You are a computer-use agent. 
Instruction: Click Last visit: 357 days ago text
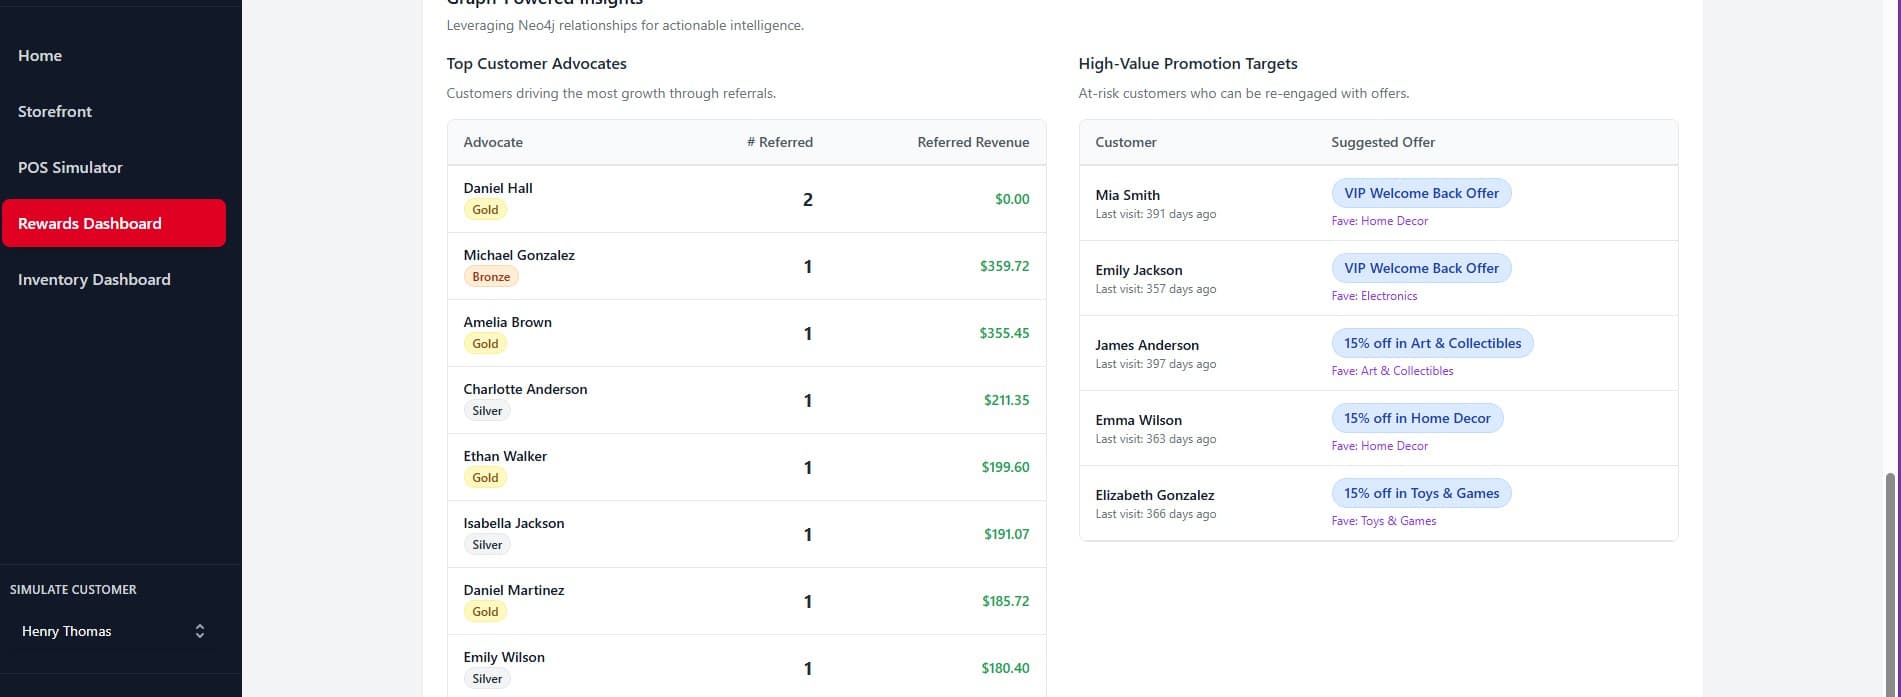click(1155, 289)
